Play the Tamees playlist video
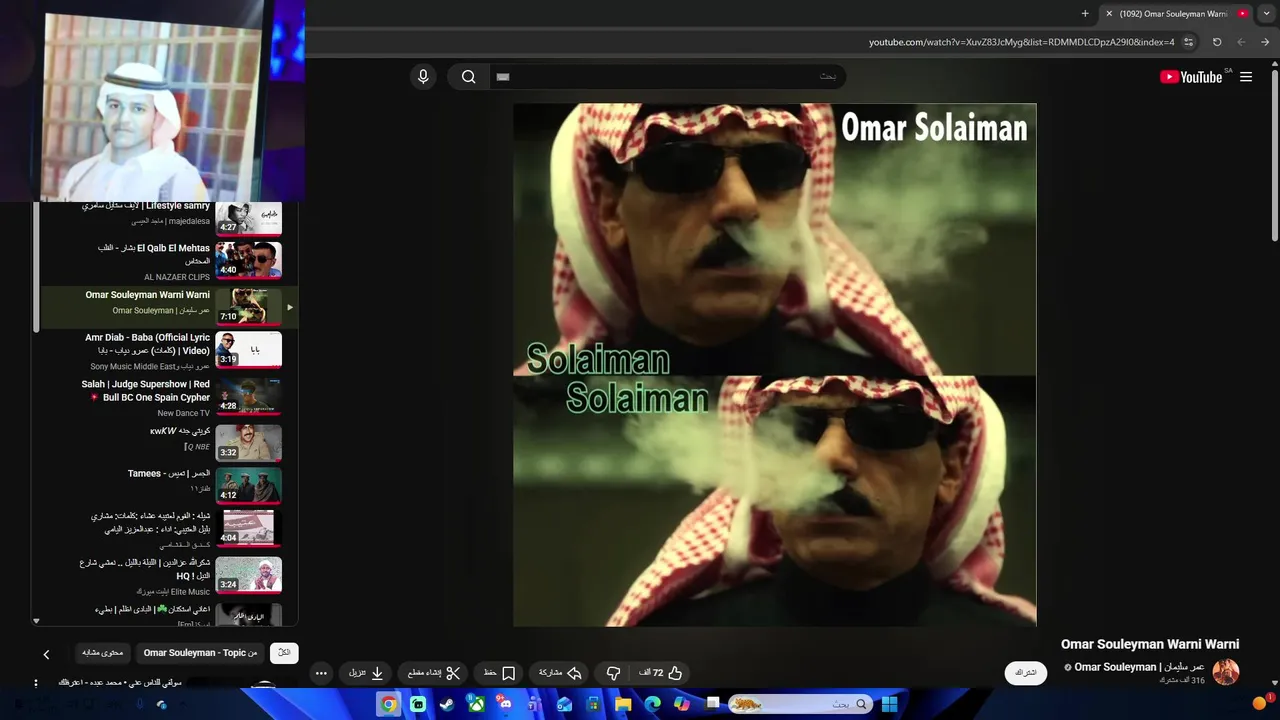Screen dimensions: 1280x720 click(x=248, y=486)
